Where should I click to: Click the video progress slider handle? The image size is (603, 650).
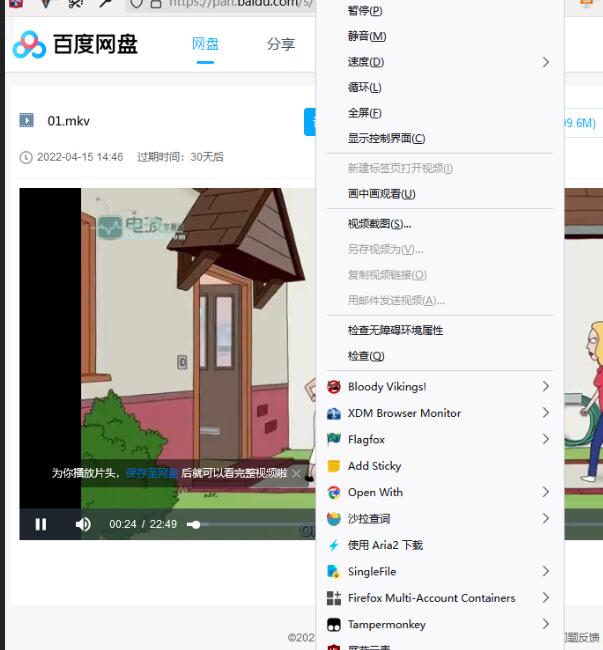195,524
